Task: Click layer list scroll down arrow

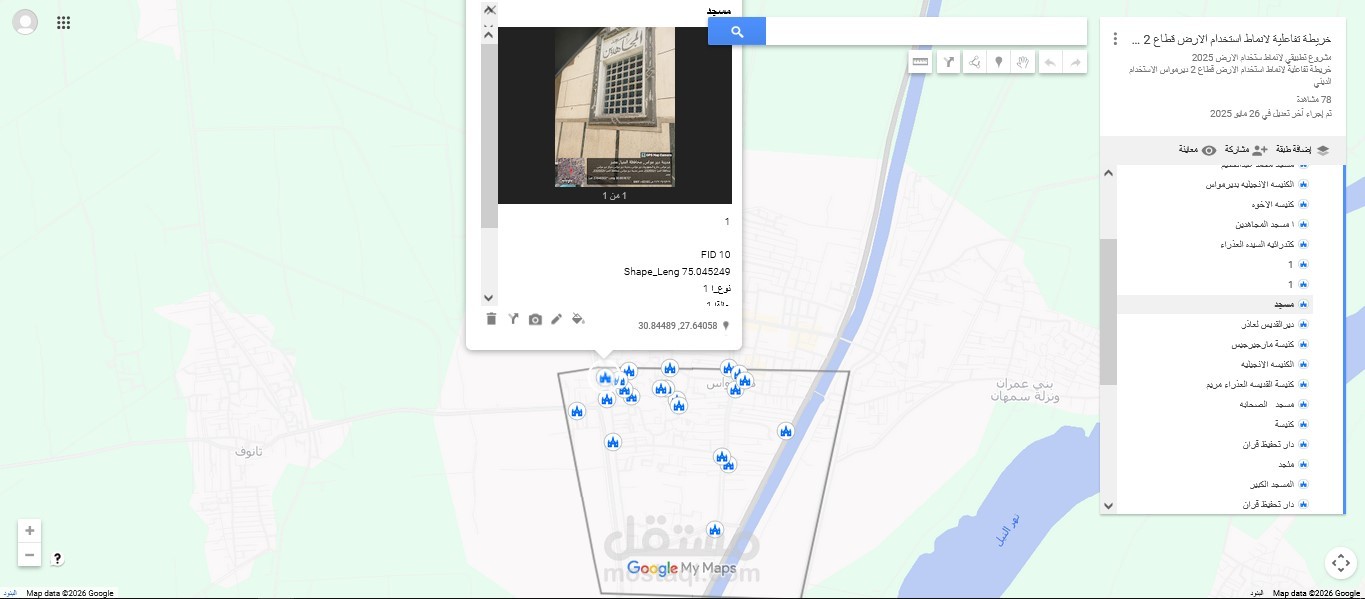Action: 1108,506
